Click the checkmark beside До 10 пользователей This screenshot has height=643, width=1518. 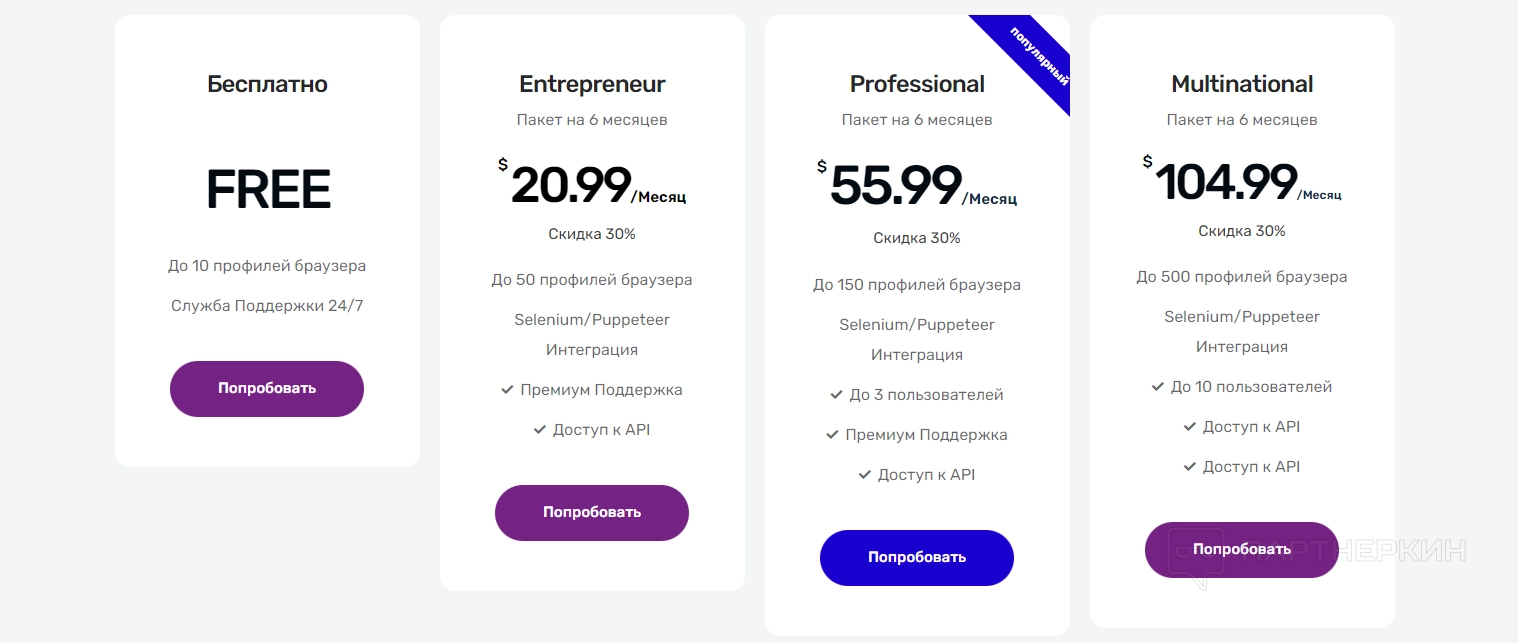coord(1157,387)
